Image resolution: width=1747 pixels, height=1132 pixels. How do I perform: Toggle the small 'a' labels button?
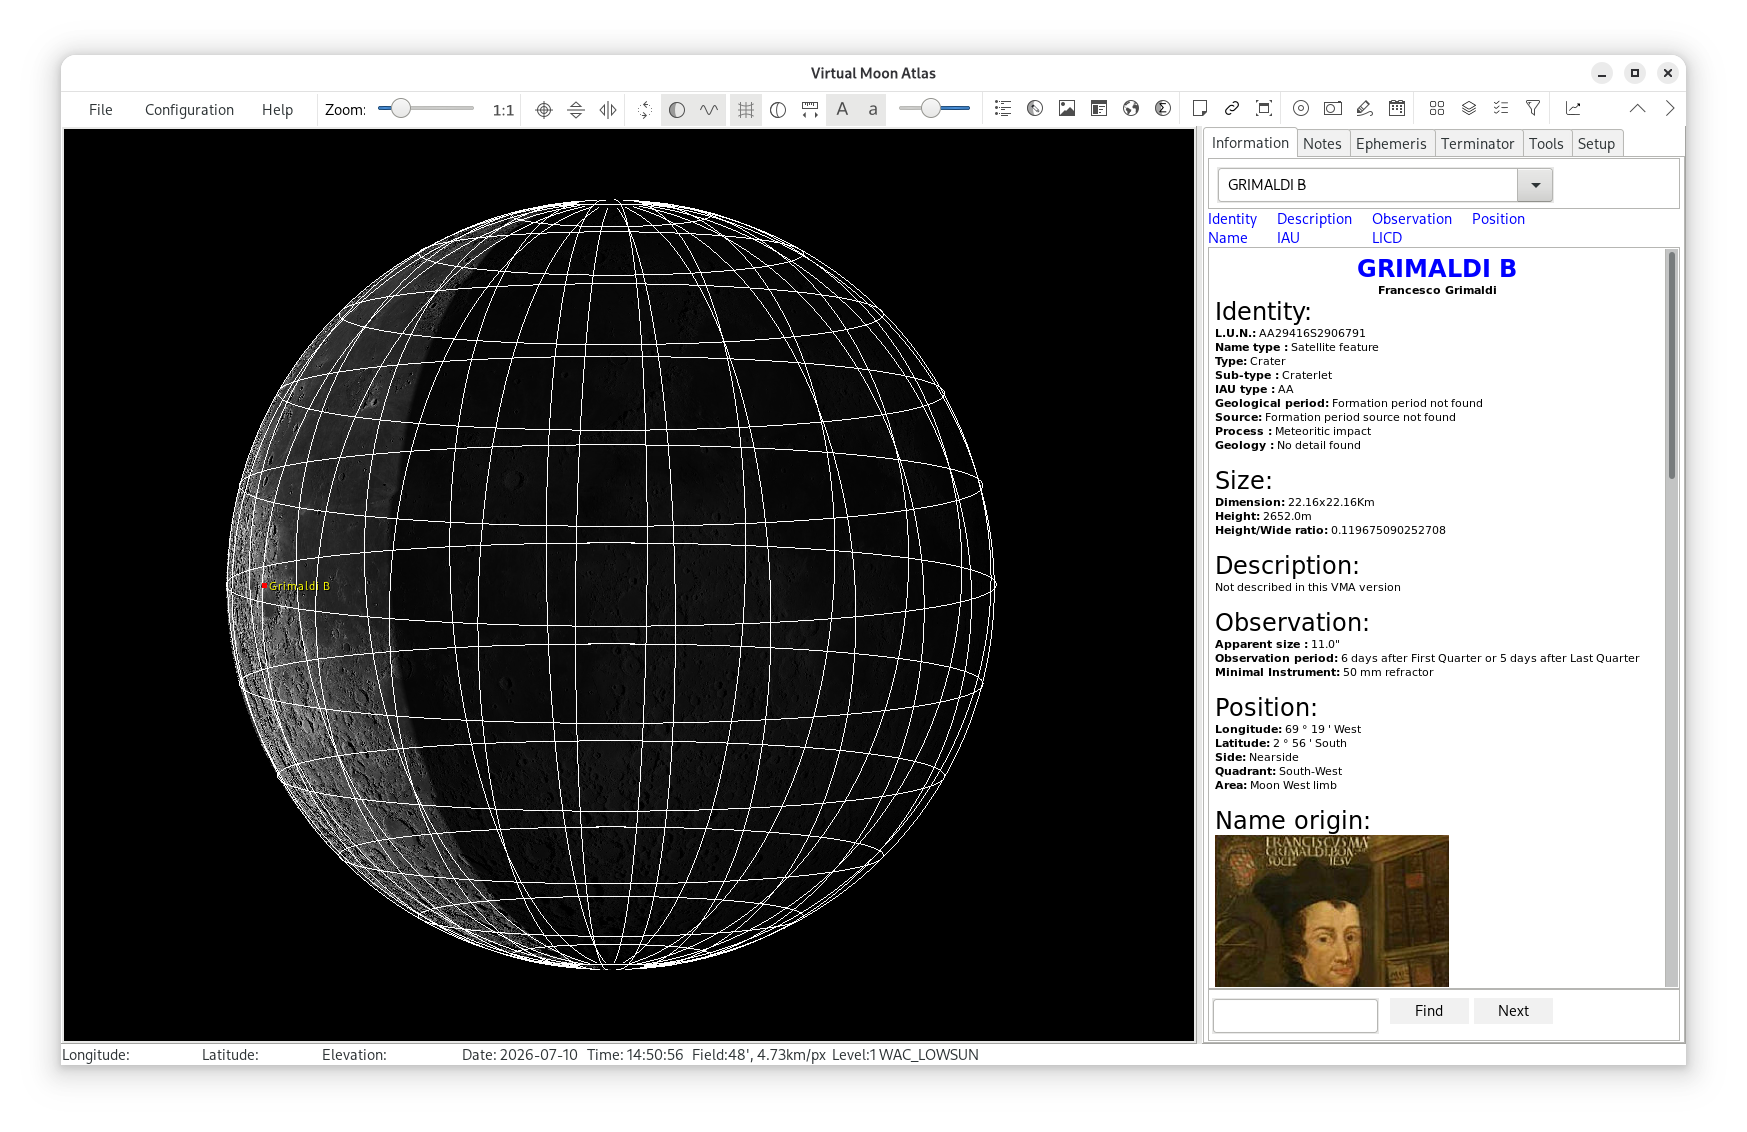coord(873,109)
